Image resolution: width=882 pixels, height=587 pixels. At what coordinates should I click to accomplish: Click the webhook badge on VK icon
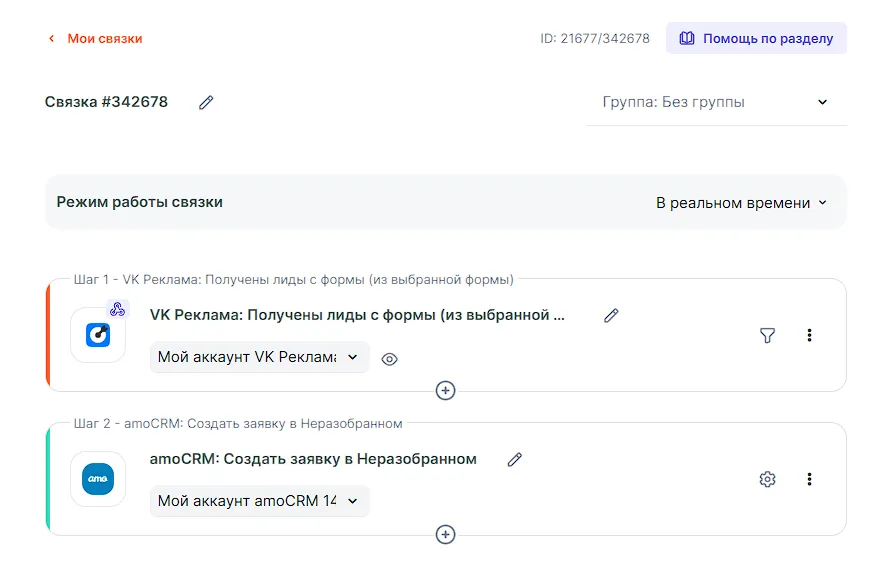tap(118, 309)
